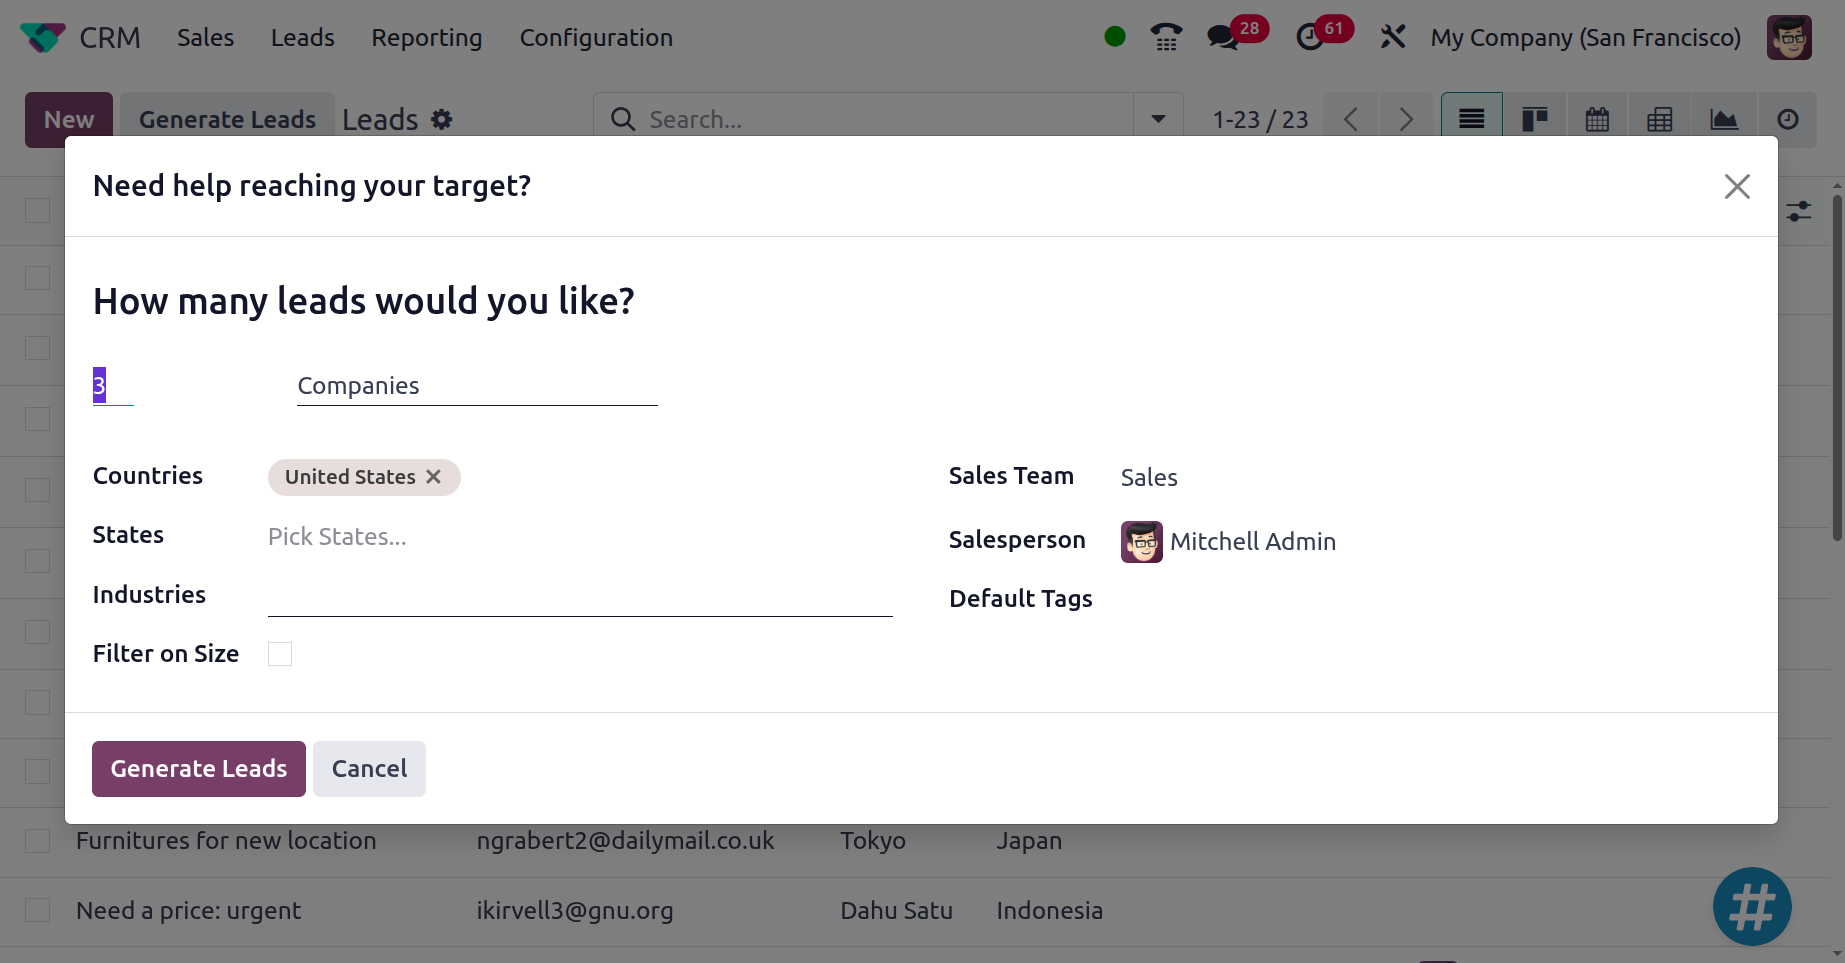Open the Configuration menu
The image size is (1845, 963).
point(596,38)
